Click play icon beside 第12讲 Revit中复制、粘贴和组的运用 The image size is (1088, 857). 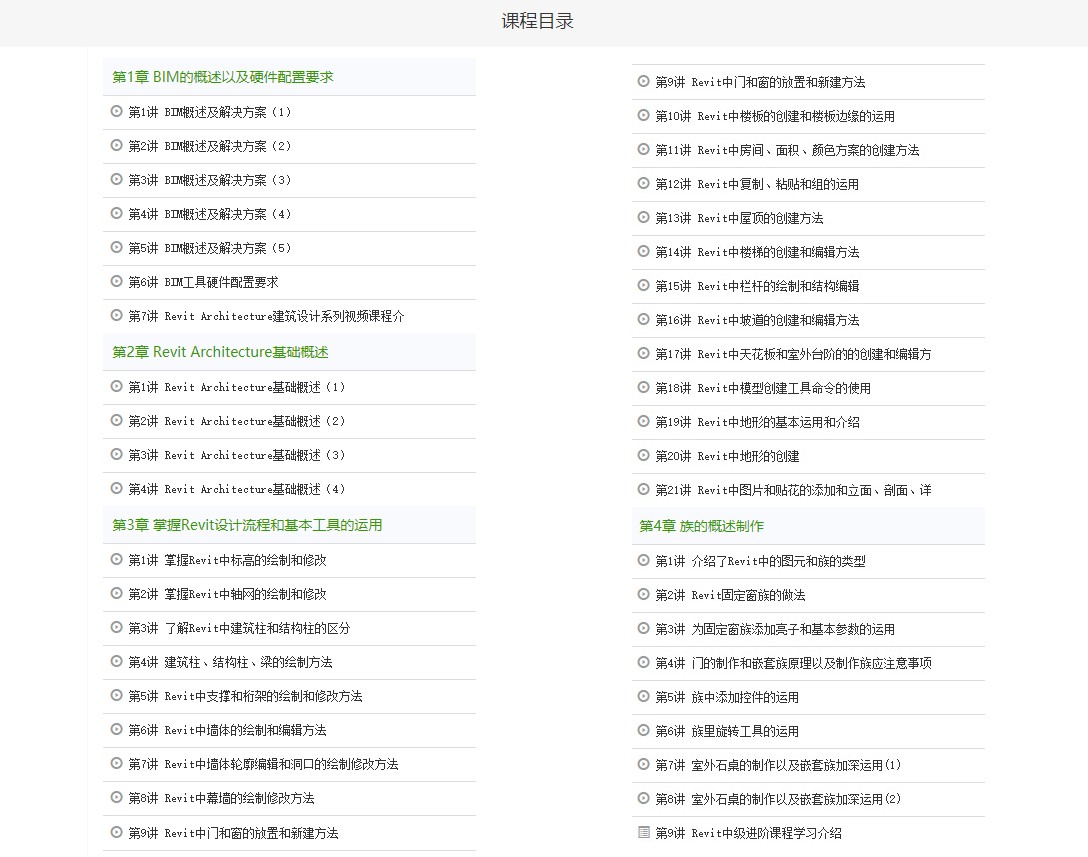point(643,183)
